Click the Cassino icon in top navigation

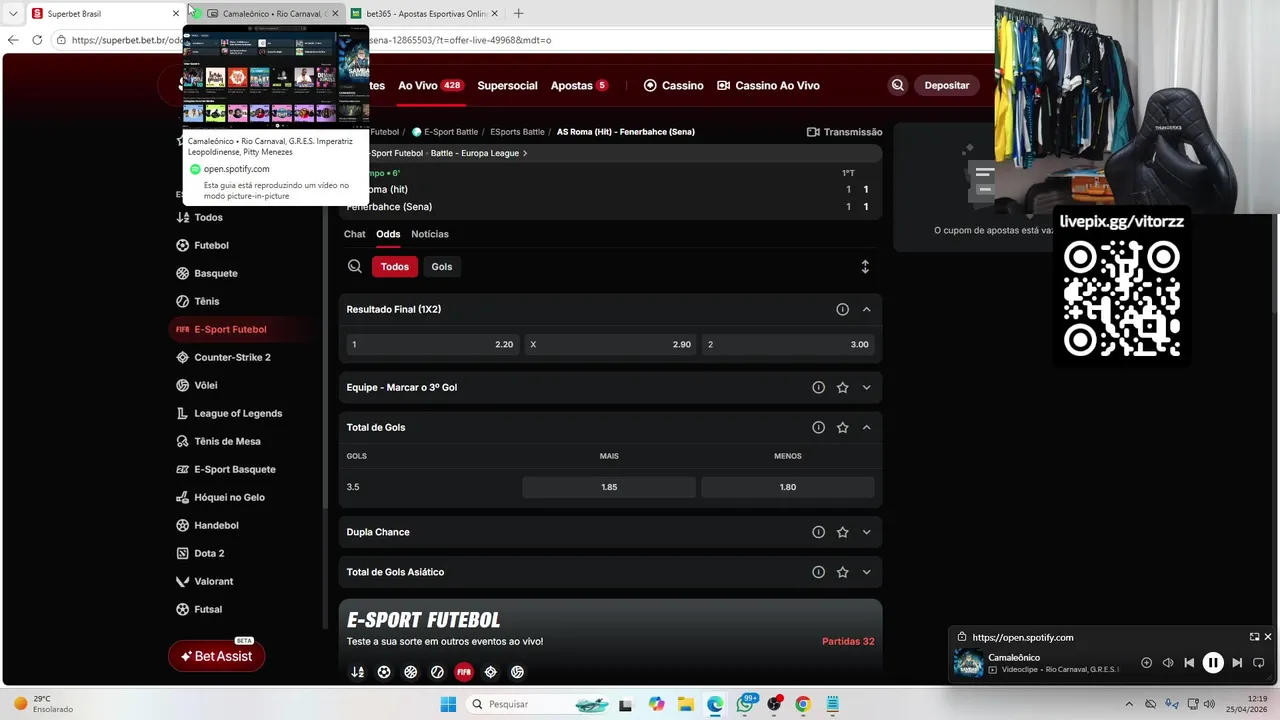(650, 86)
